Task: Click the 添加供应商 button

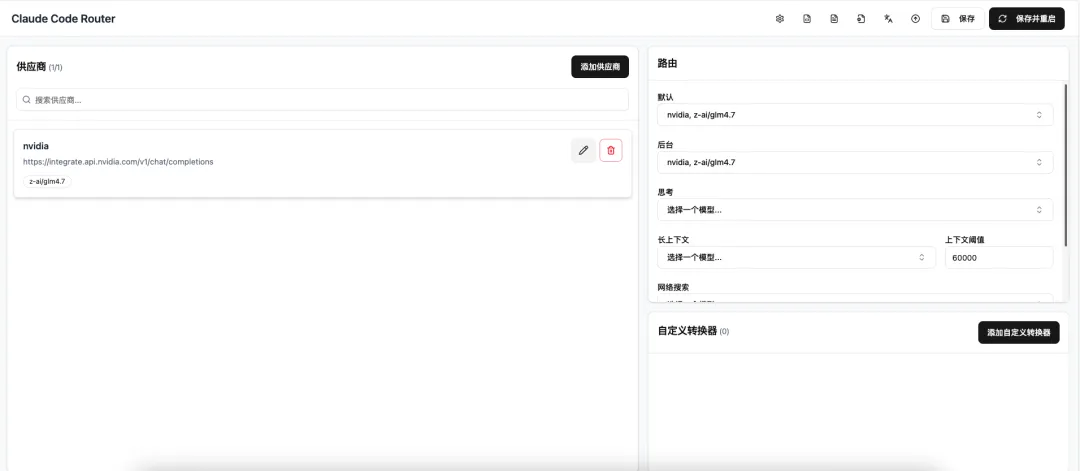Action: [x=600, y=67]
